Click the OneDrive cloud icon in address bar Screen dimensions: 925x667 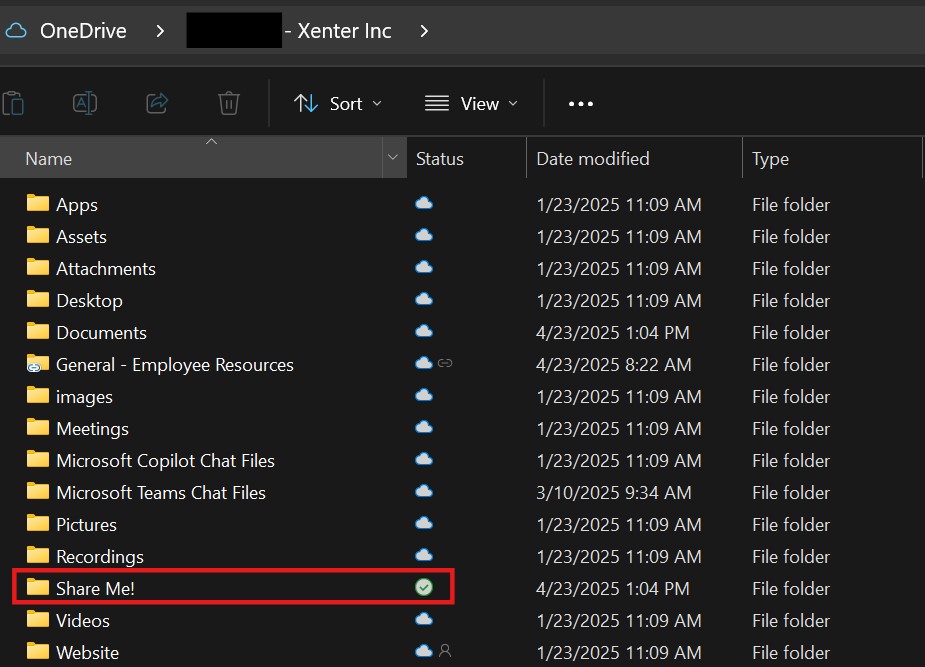16,31
